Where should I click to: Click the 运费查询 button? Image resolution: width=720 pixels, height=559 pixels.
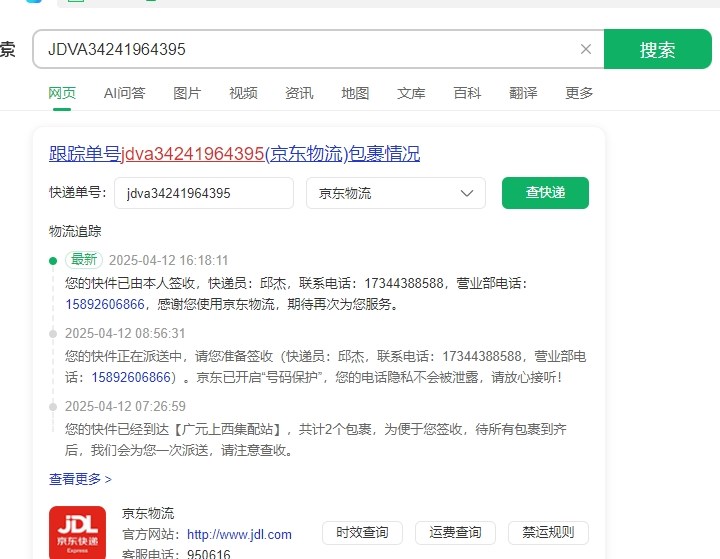click(x=455, y=533)
